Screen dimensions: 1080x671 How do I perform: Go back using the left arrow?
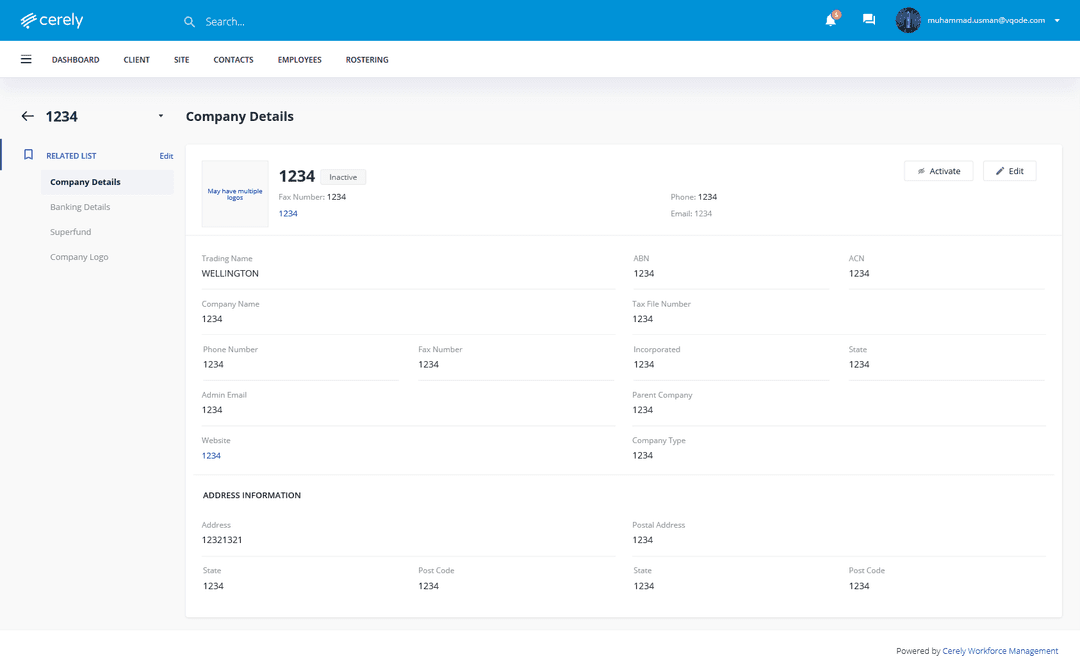pyautogui.click(x=27, y=116)
